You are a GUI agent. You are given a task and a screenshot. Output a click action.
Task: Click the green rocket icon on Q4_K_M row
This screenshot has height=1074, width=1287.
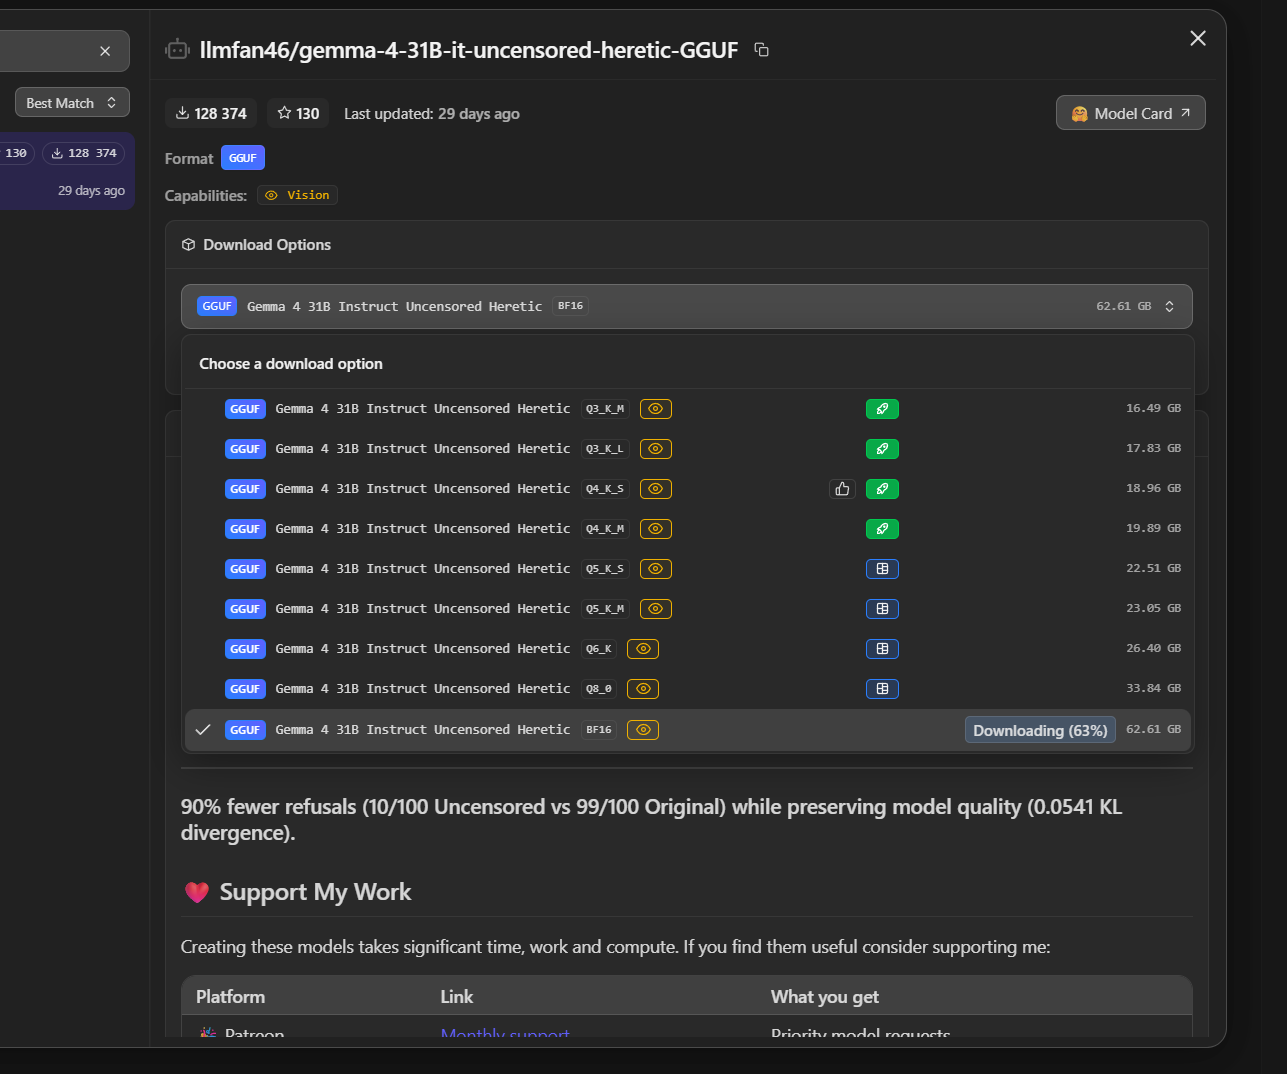click(x=882, y=529)
